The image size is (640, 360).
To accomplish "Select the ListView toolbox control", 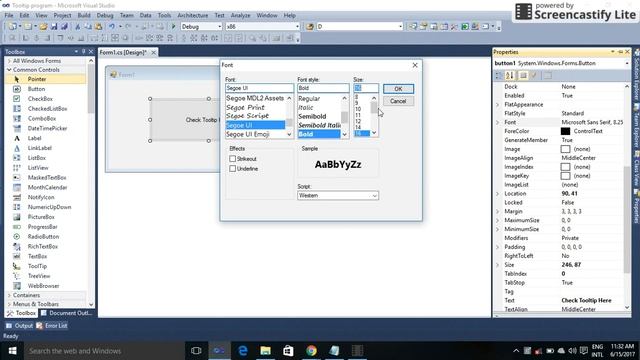I will tap(38, 168).
